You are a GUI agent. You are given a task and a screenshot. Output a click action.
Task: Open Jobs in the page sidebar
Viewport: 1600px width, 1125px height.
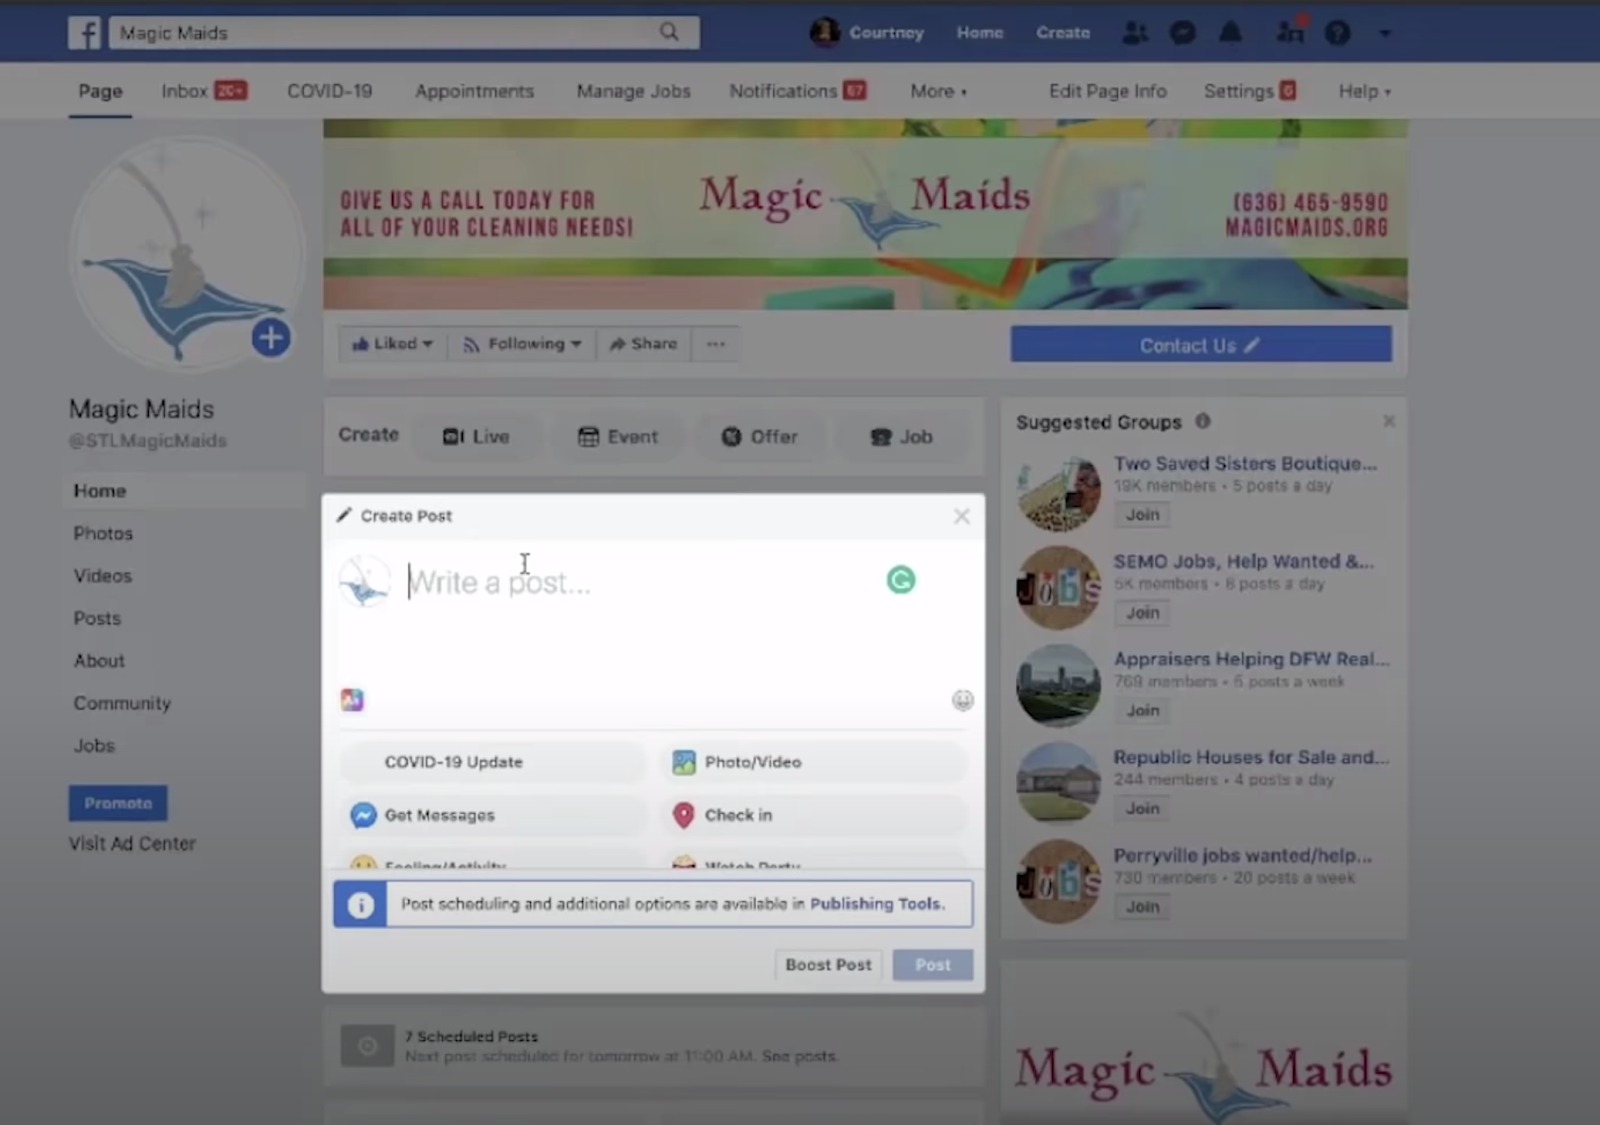94,746
